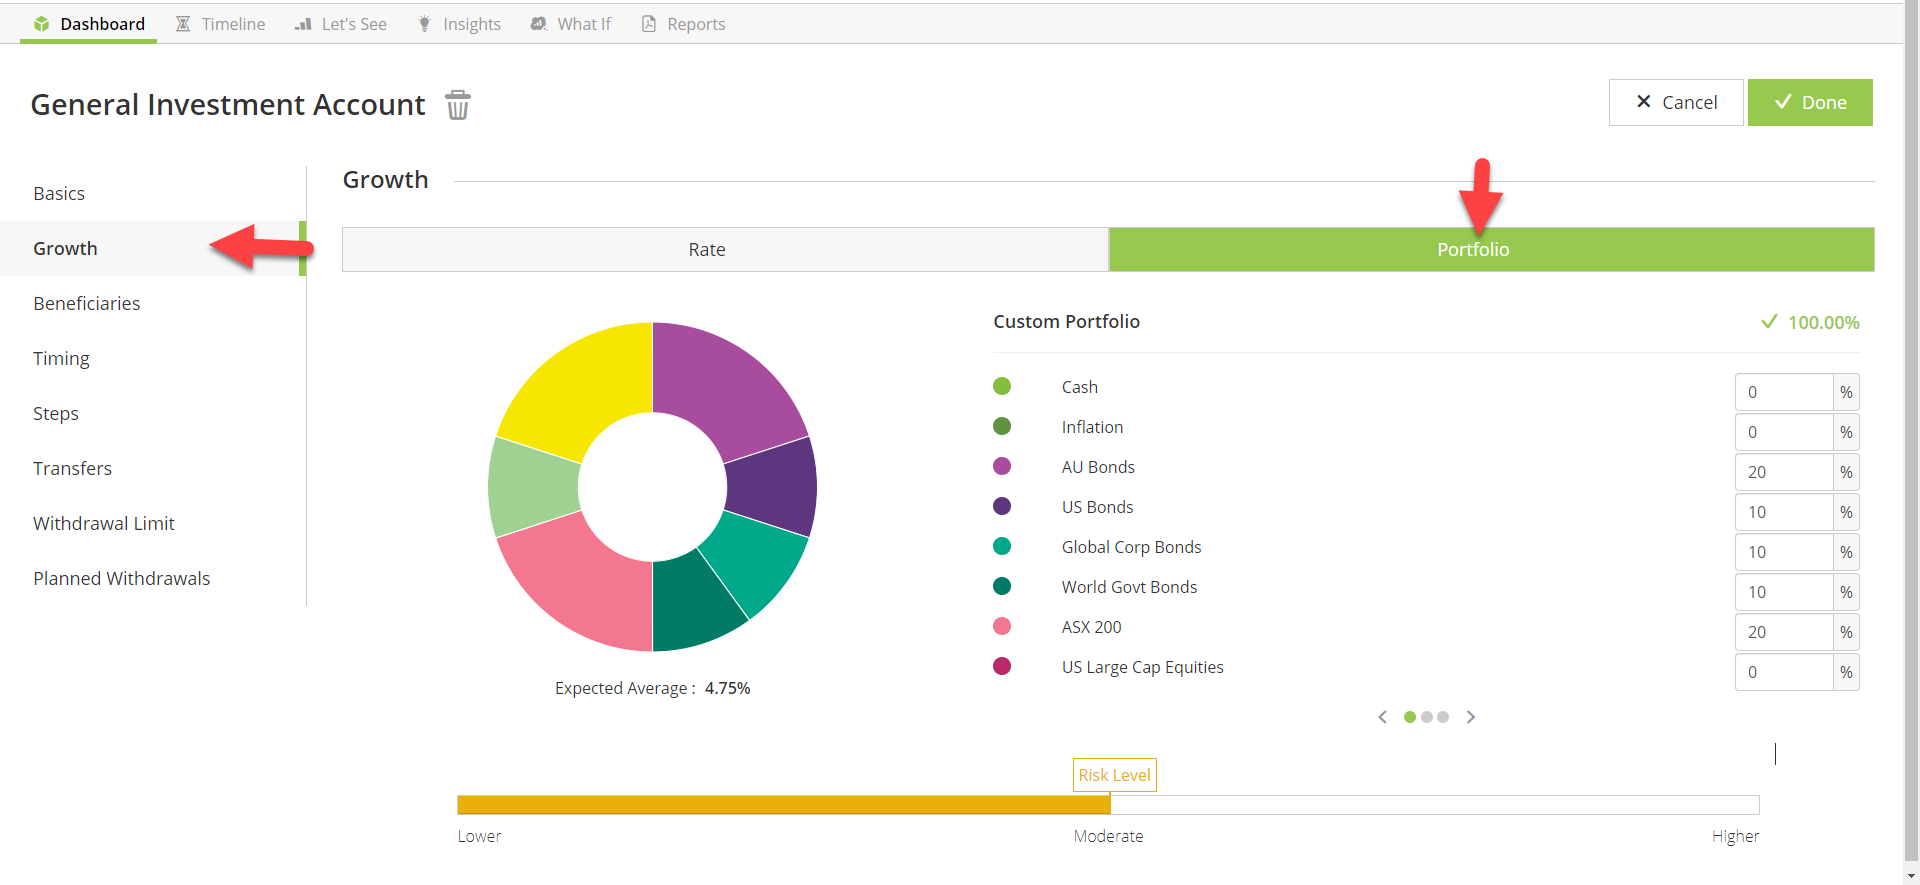This screenshot has width=1920, height=885.
Task: Delete account using the trash can icon
Action: [x=457, y=104]
